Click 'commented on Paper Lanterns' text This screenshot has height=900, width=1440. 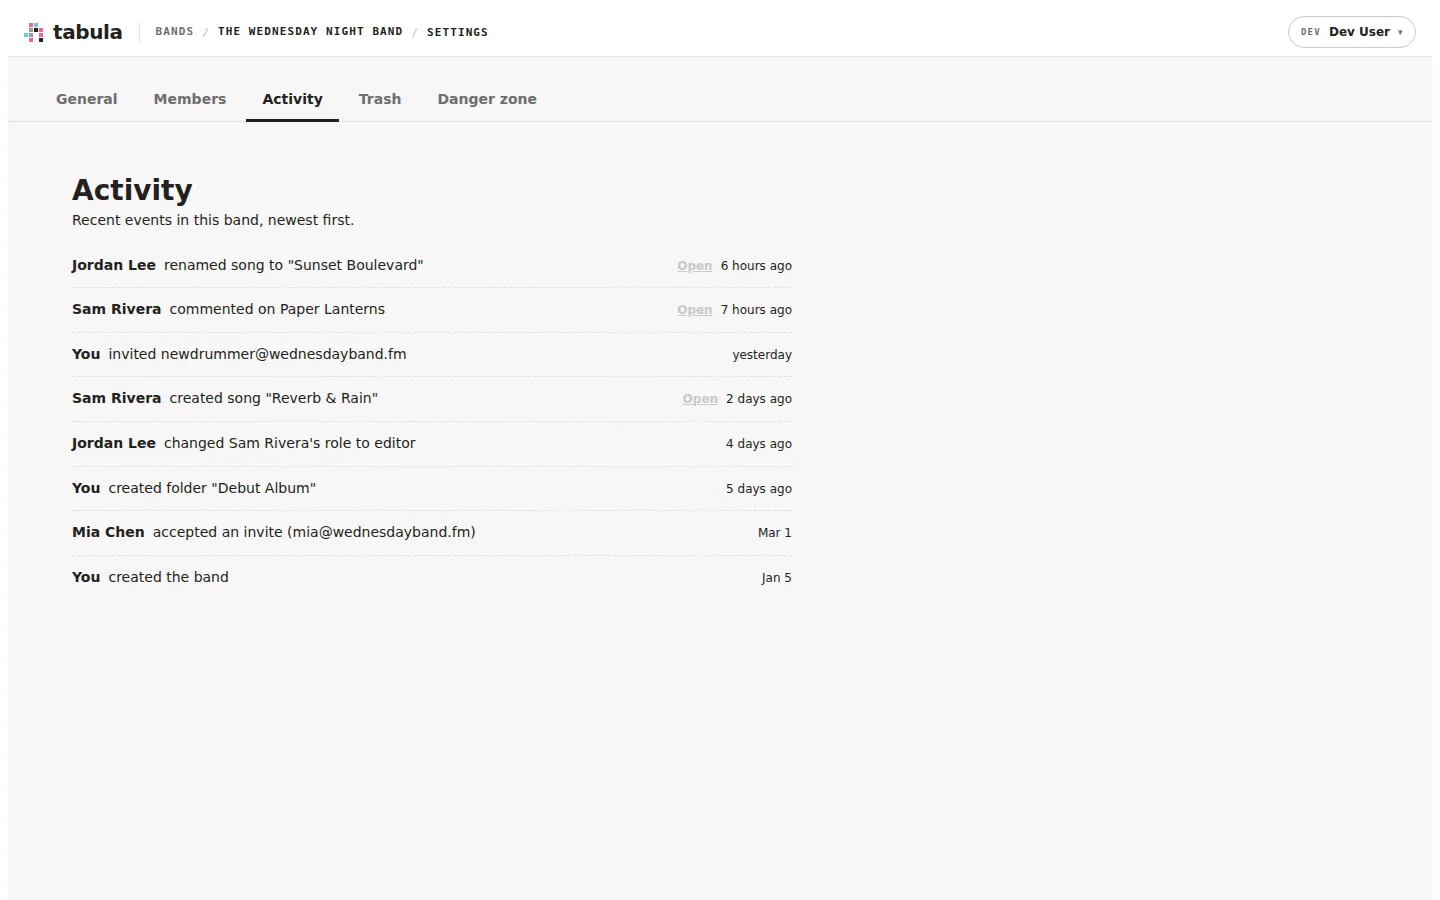tap(277, 309)
